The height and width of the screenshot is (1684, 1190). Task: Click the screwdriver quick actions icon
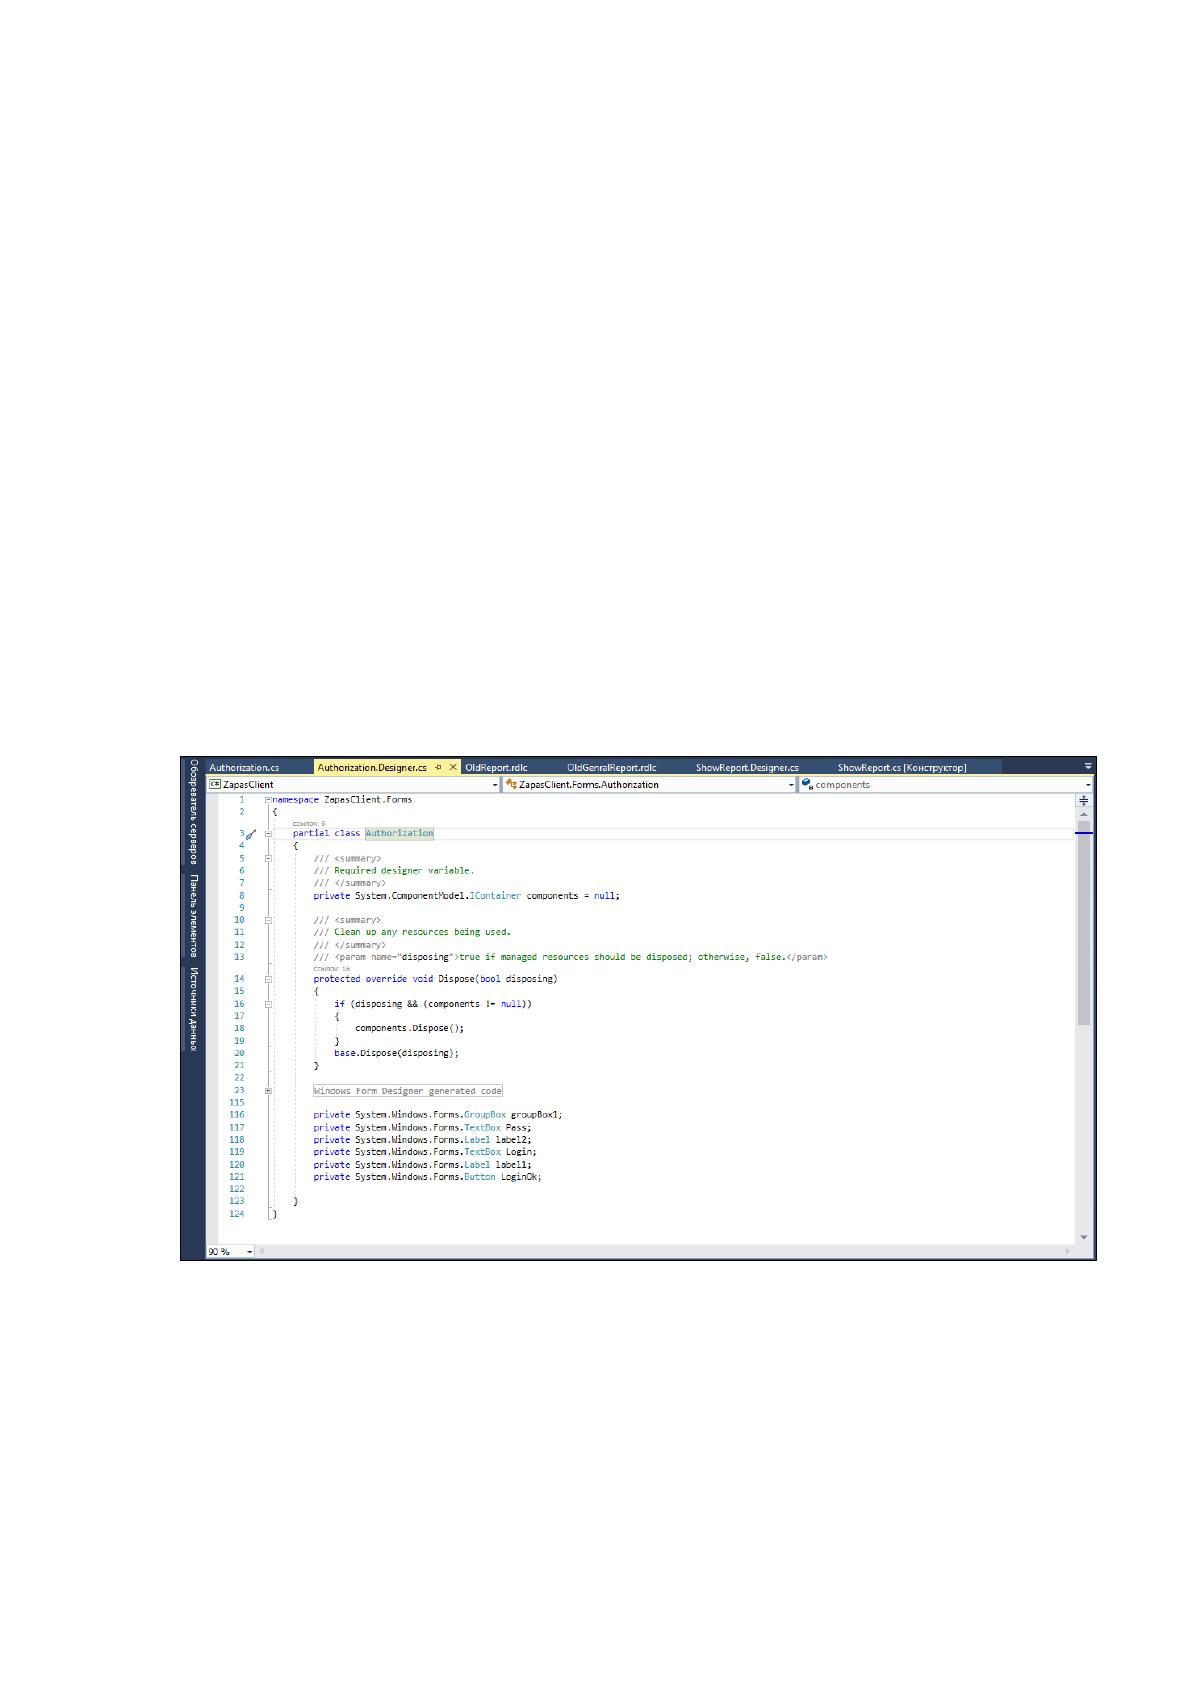tap(252, 833)
